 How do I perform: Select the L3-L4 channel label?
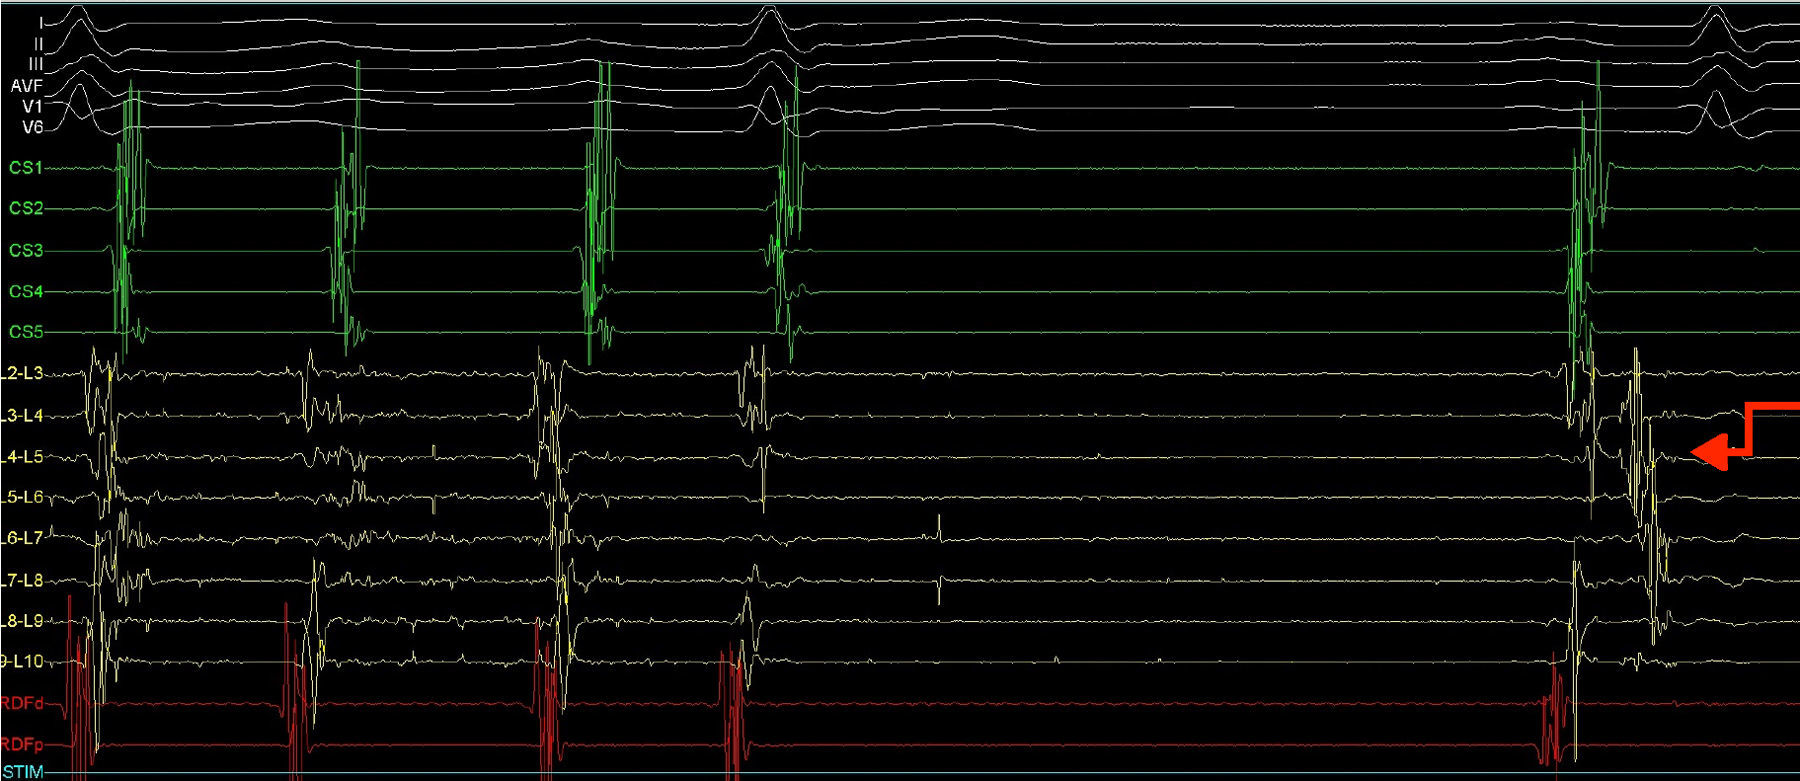(22, 415)
